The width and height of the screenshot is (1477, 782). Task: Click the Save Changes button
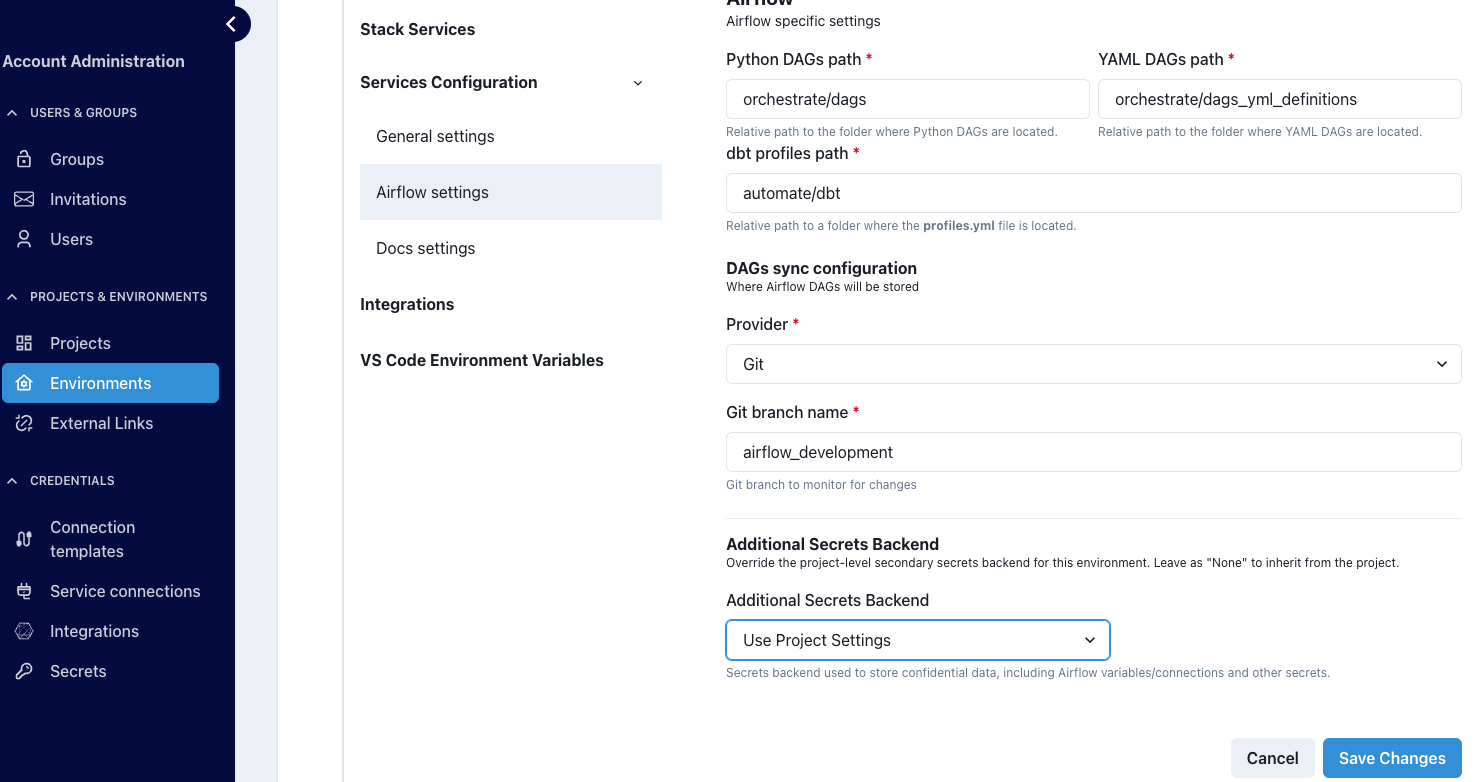click(1391, 758)
